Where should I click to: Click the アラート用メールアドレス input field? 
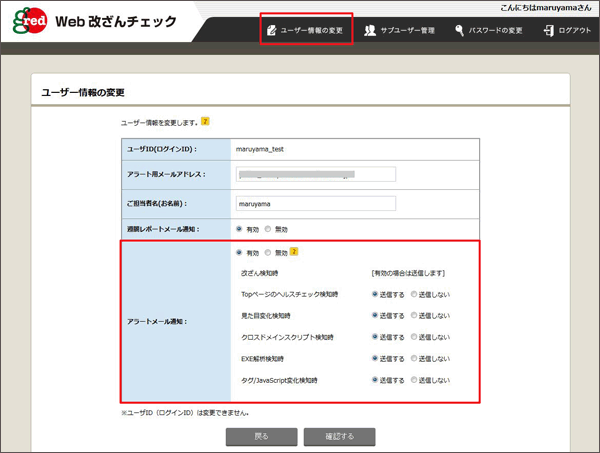(315, 175)
